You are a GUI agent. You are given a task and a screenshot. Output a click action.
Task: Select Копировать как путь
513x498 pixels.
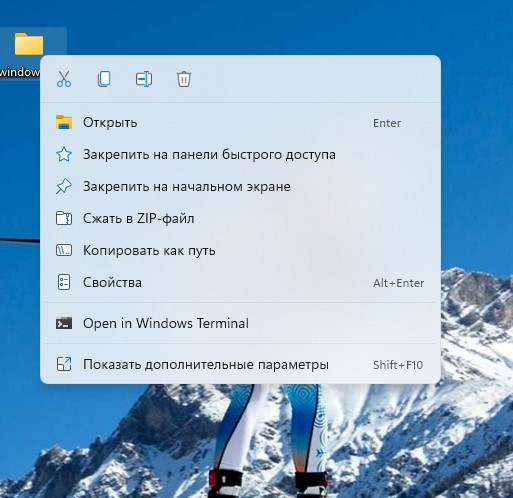[x=240, y=251]
